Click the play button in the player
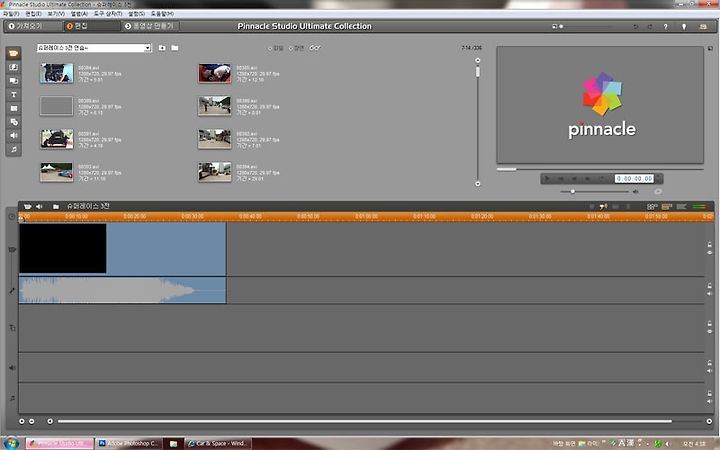Image resolution: width=720 pixels, height=450 pixels. (x=547, y=178)
